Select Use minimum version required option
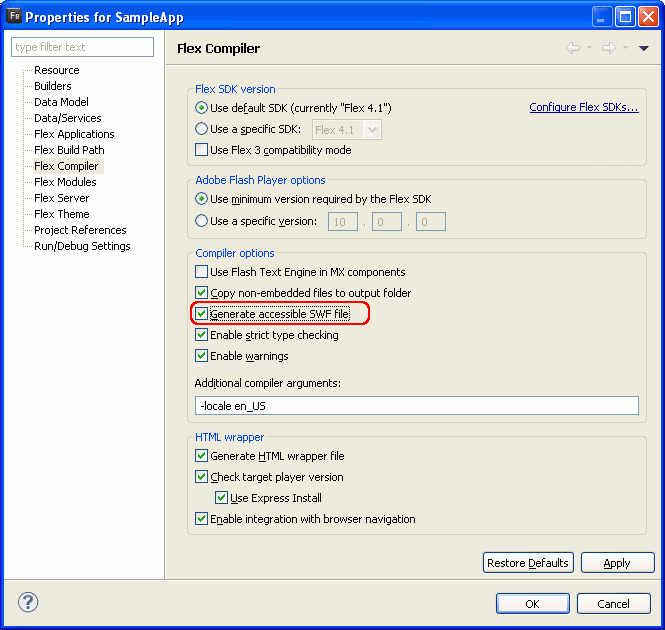665x630 pixels. 201,199
